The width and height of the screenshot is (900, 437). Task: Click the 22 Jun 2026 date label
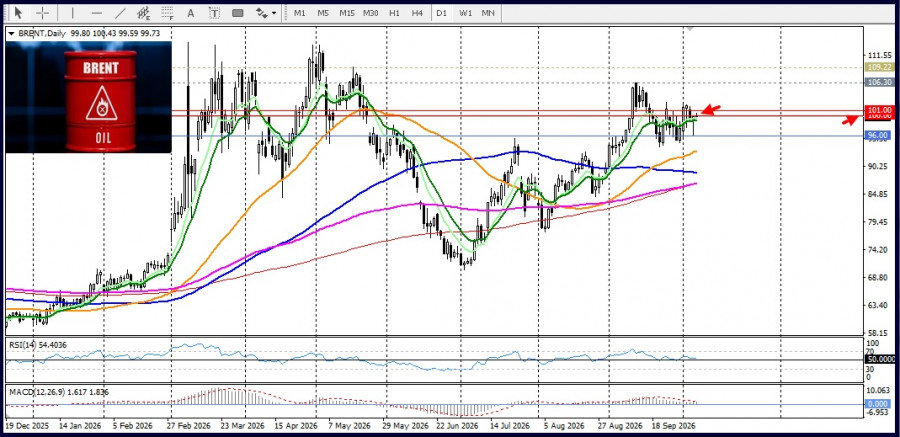pyautogui.click(x=457, y=427)
